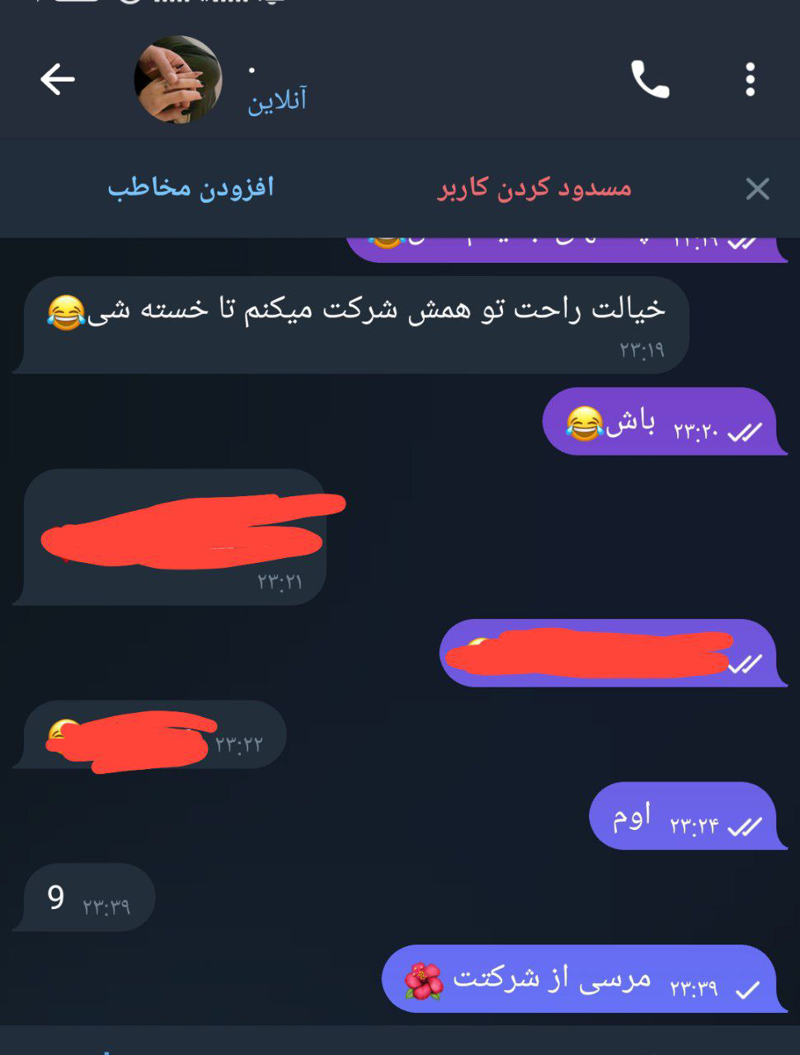The height and width of the screenshot is (1055, 800).
Task: Dismiss the add/block bar with X
Action: tap(758, 189)
